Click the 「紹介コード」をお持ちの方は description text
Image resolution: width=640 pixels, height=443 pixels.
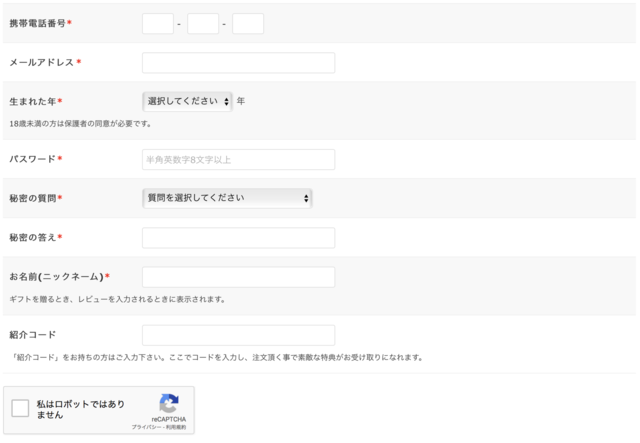216,358
